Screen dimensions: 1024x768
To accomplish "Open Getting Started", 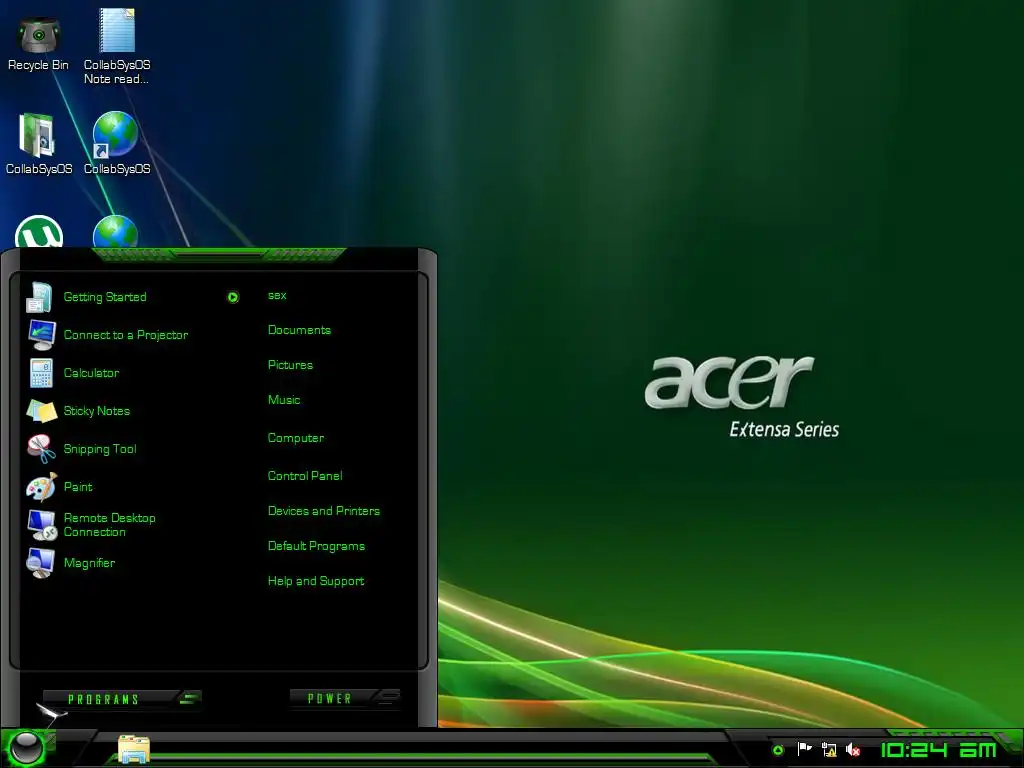I will (x=105, y=297).
